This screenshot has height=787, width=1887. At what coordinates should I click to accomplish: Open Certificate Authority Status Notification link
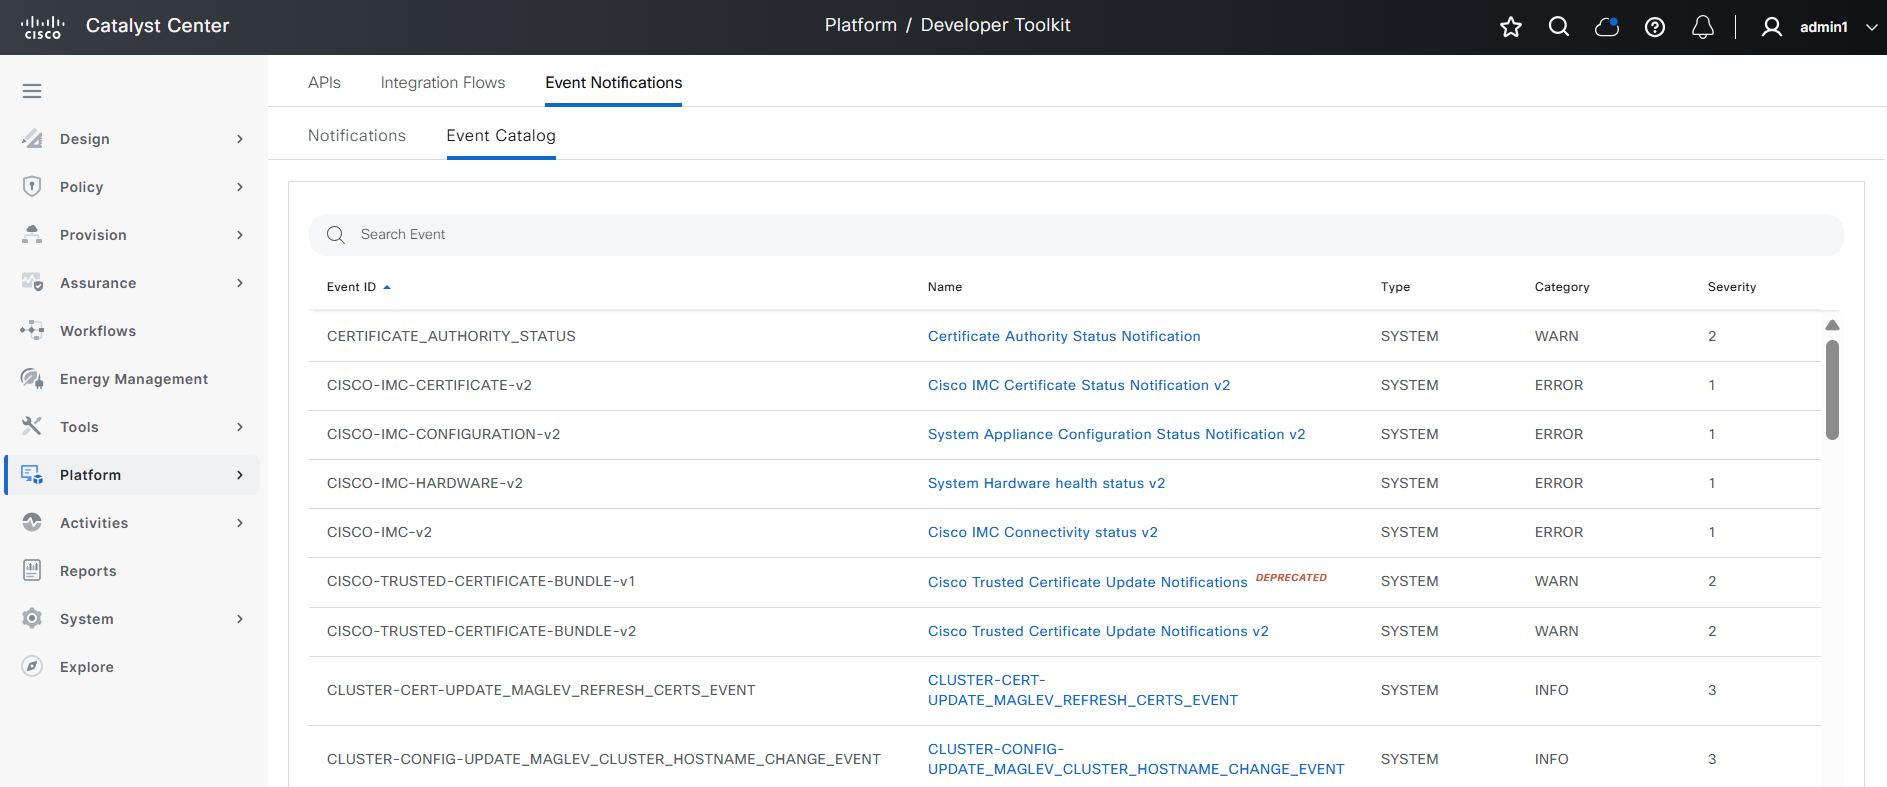pos(1063,336)
